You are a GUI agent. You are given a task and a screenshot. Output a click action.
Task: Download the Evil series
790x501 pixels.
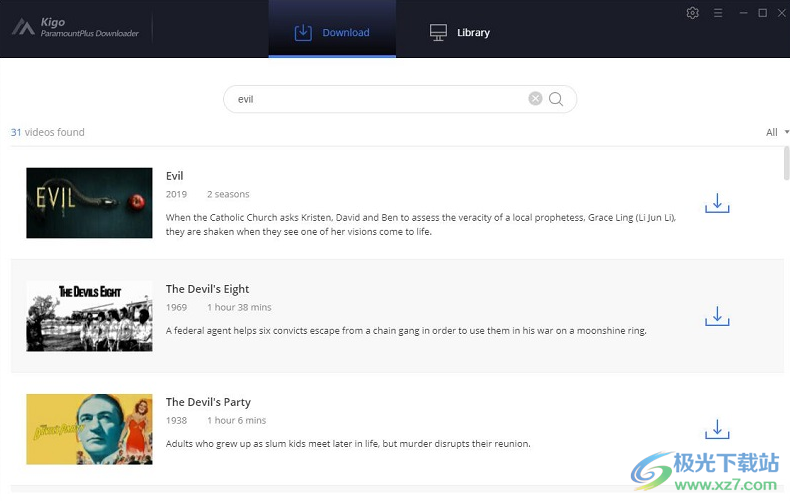(717, 203)
